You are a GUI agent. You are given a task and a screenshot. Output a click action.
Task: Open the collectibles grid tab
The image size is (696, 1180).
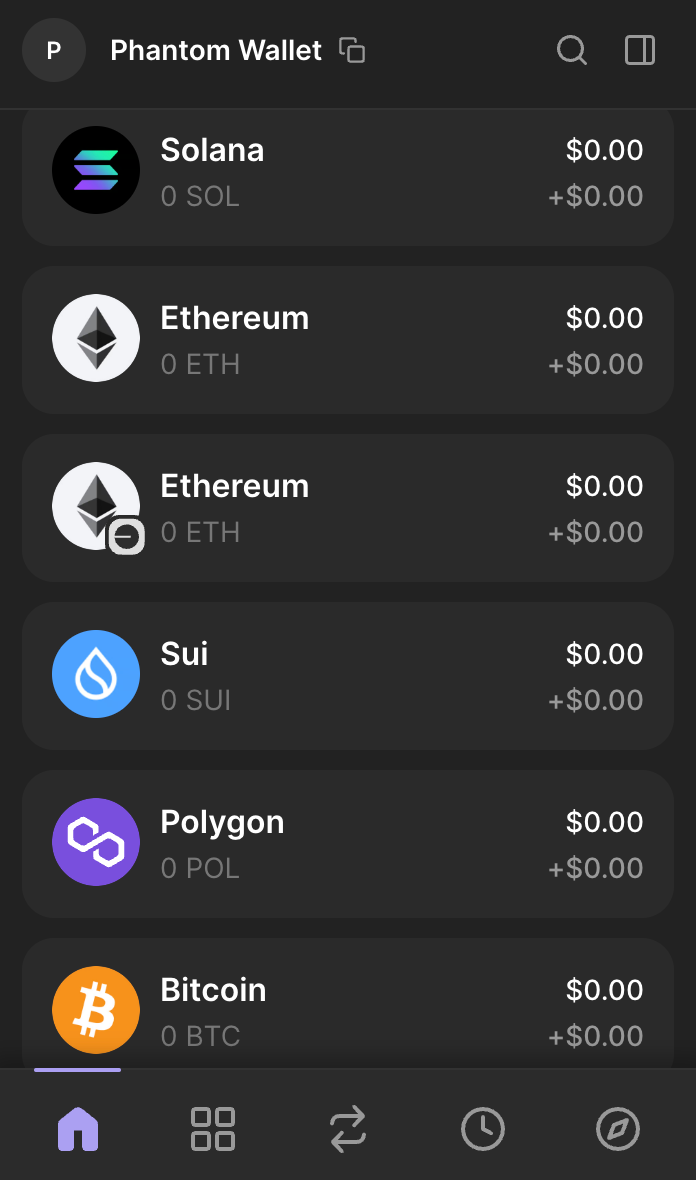[212, 1128]
